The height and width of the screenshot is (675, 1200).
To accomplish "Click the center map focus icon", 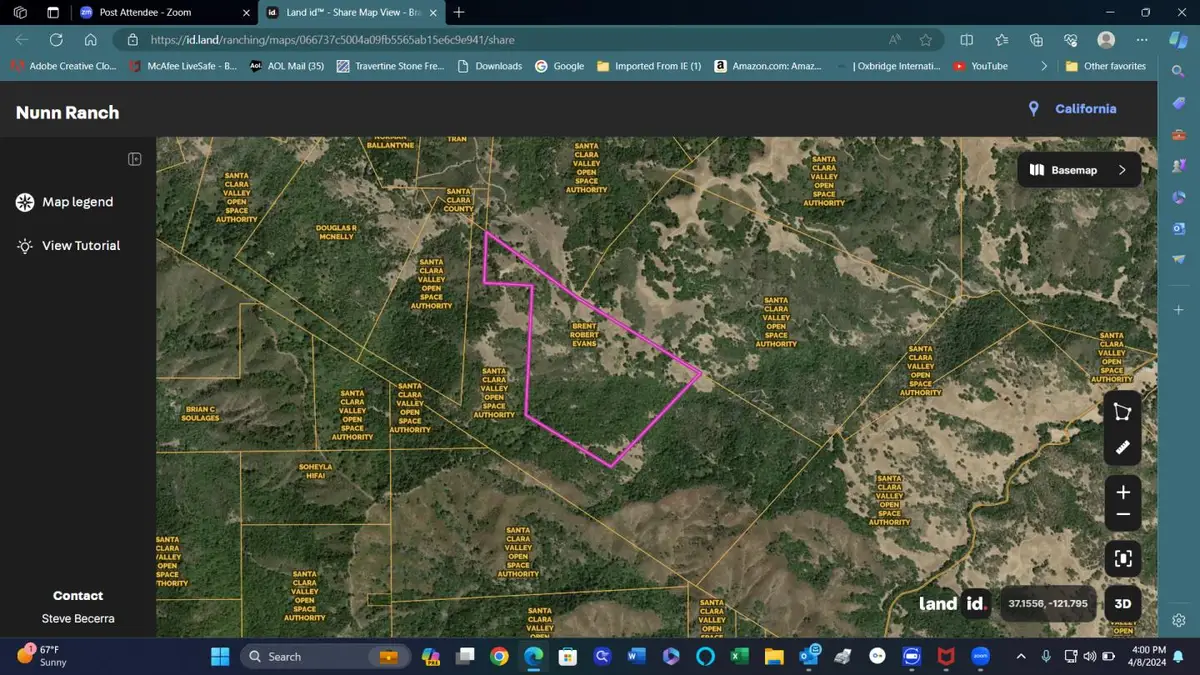I will (1122, 558).
